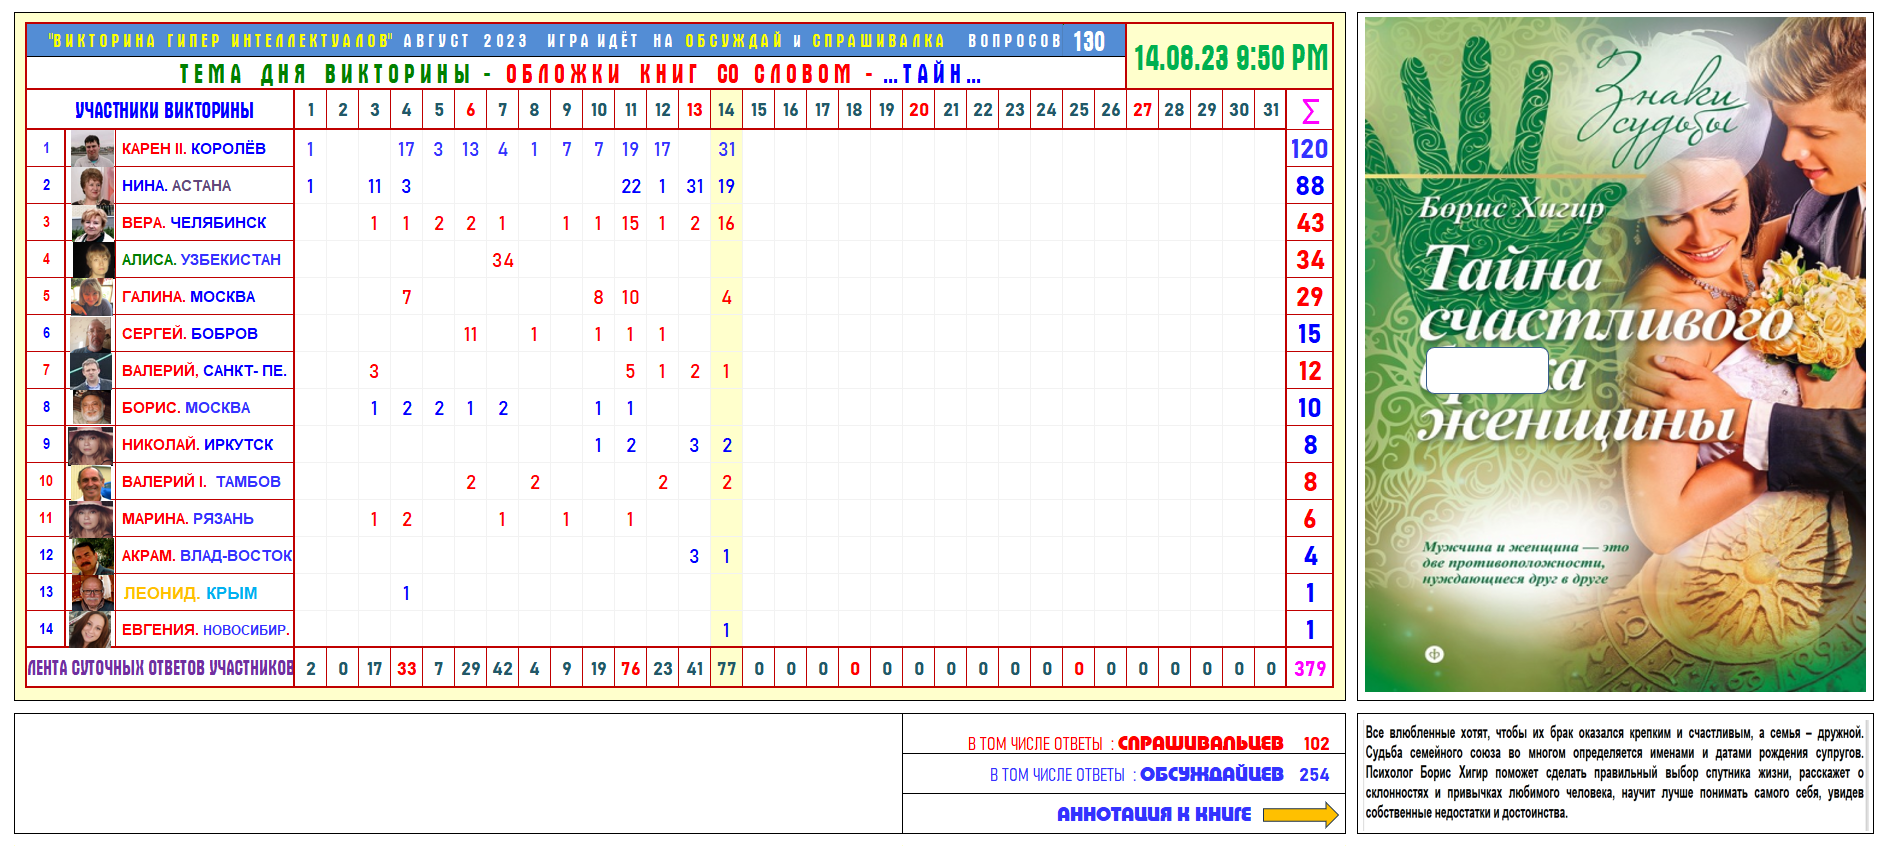This screenshot has height=846, width=1886.
Task: Click the name 'КАРЕН II. КОРОЛЁВ'
Action: click(x=194, y=149)
